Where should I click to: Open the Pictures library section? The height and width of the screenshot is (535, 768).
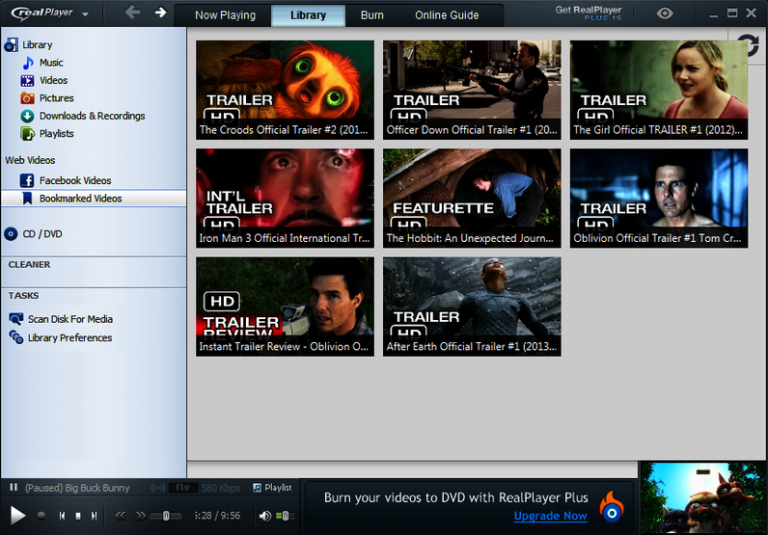point(56,98)
